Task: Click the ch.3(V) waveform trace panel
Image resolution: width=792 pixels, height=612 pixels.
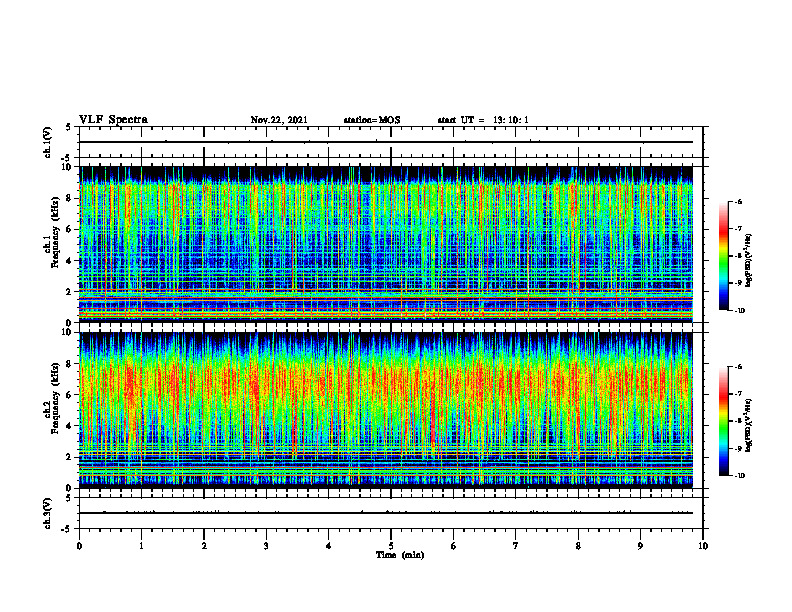Action: pos(391,513)
